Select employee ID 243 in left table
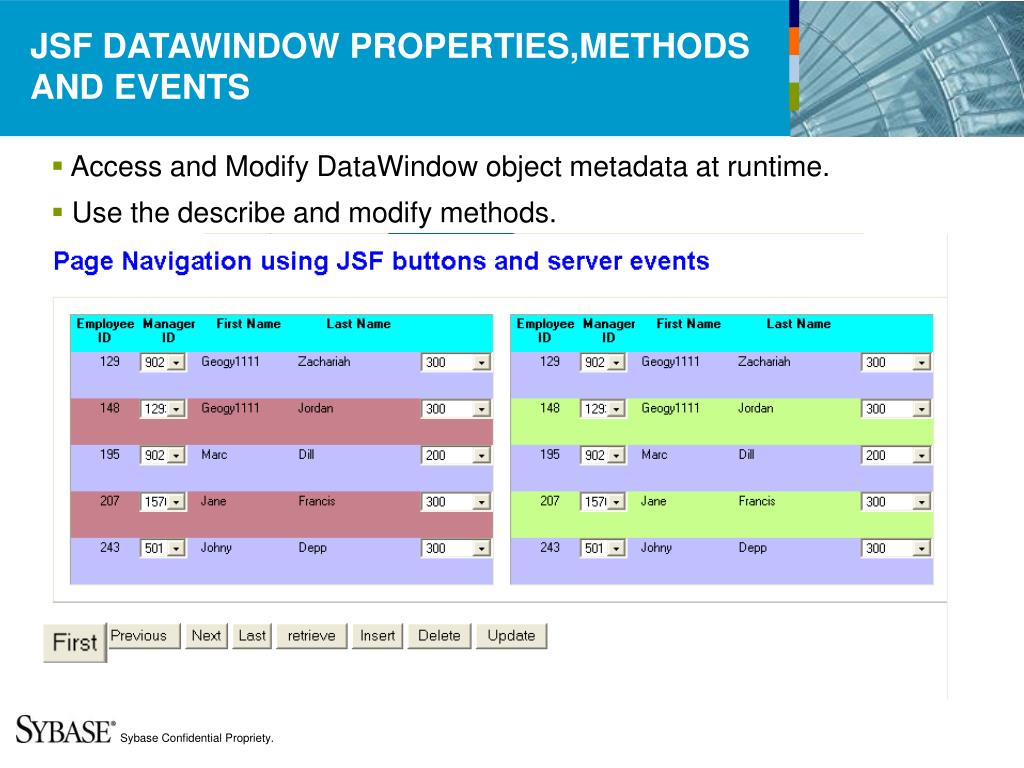Screen dimensions: 1024x768 click(110, 547)
